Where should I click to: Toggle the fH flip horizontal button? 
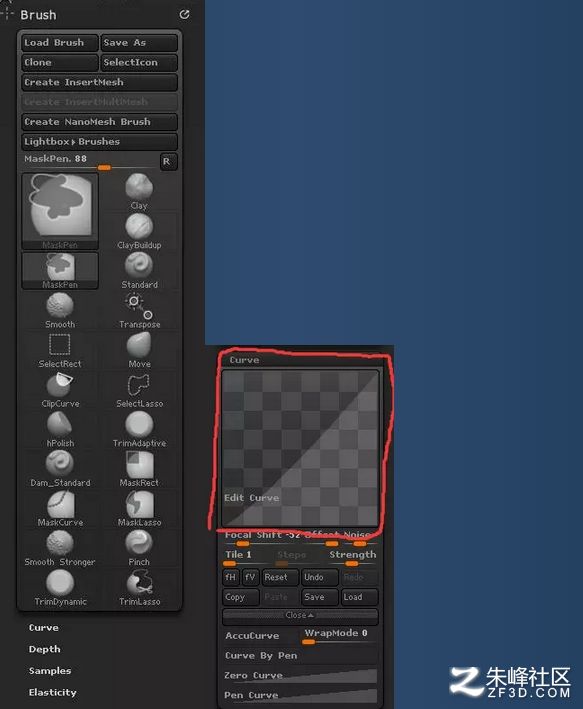231,577
